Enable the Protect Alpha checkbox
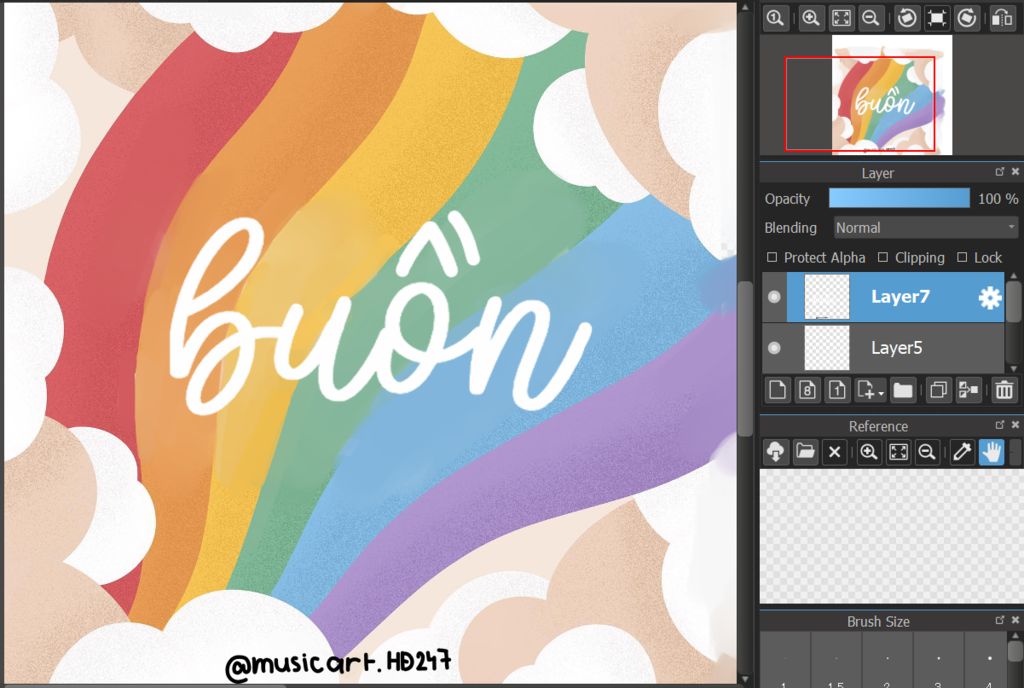This screenshot has height=688, width=1024. pos(772,257)
